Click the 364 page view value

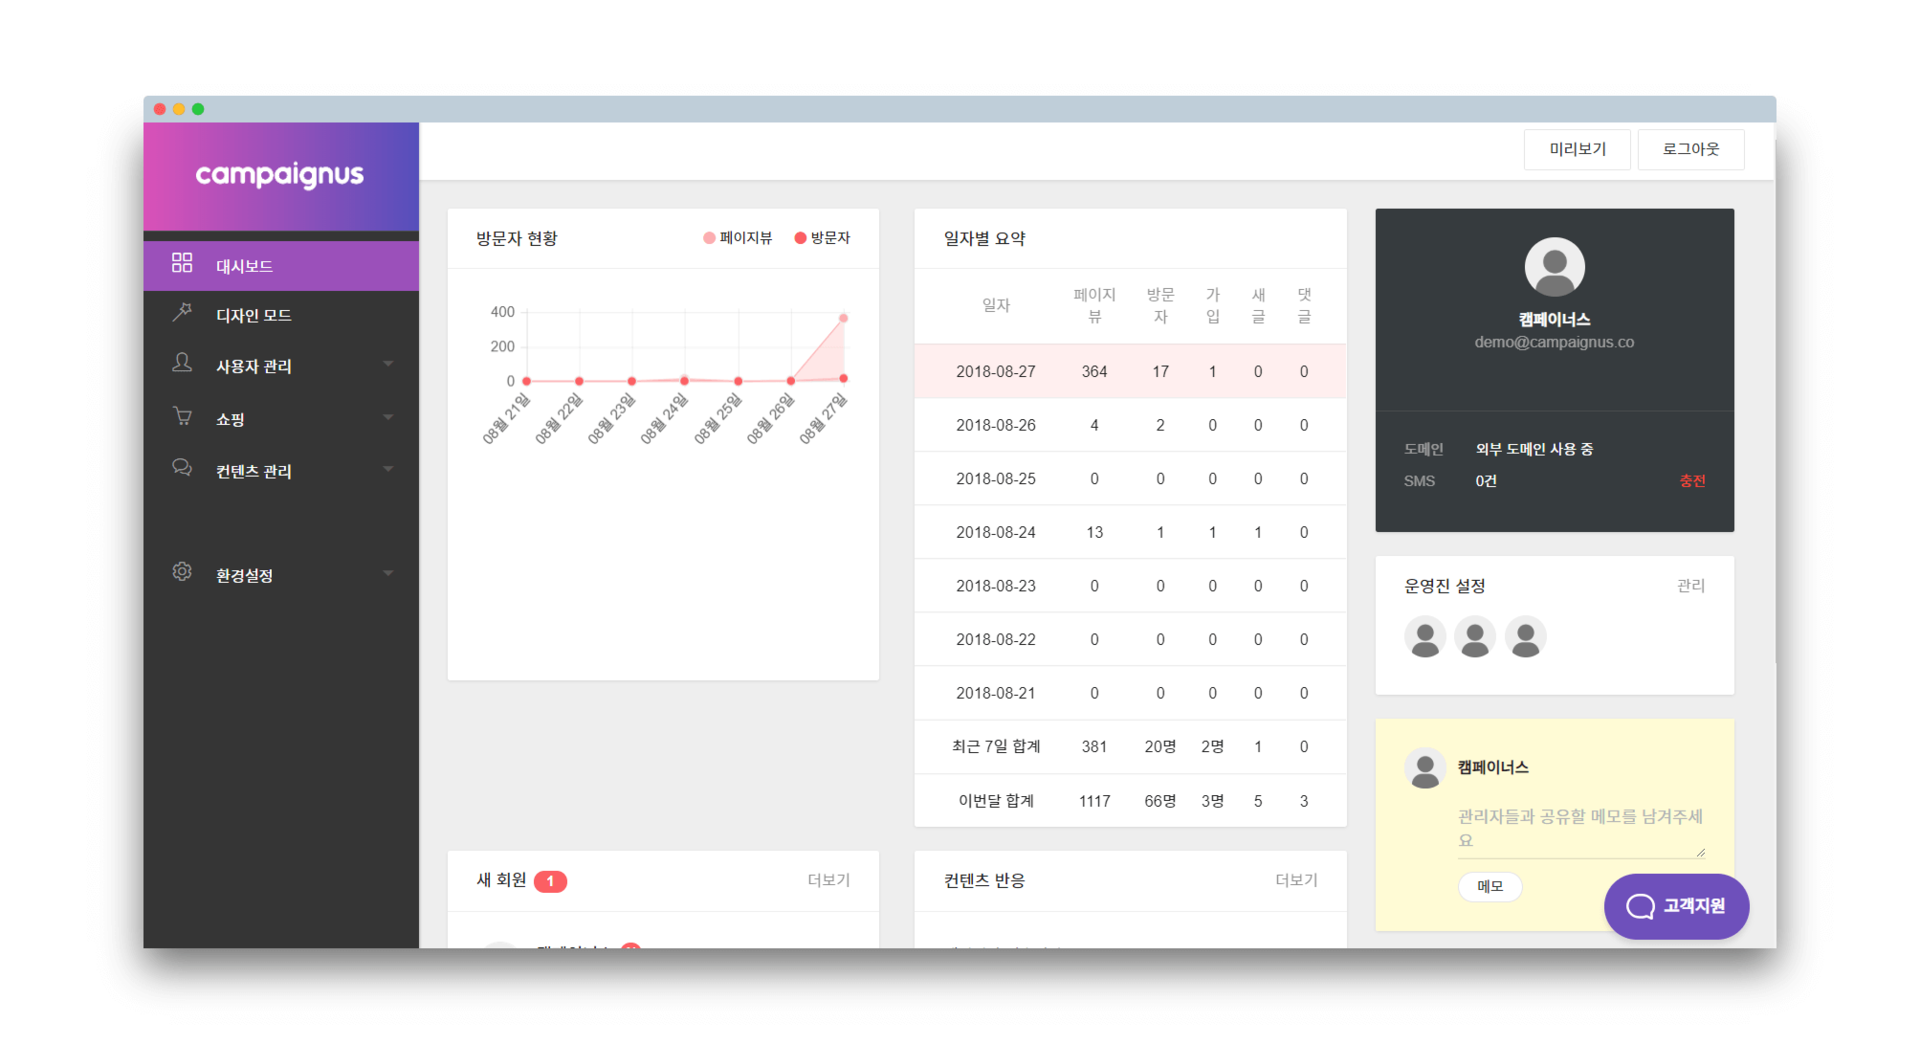(1094, 372)
